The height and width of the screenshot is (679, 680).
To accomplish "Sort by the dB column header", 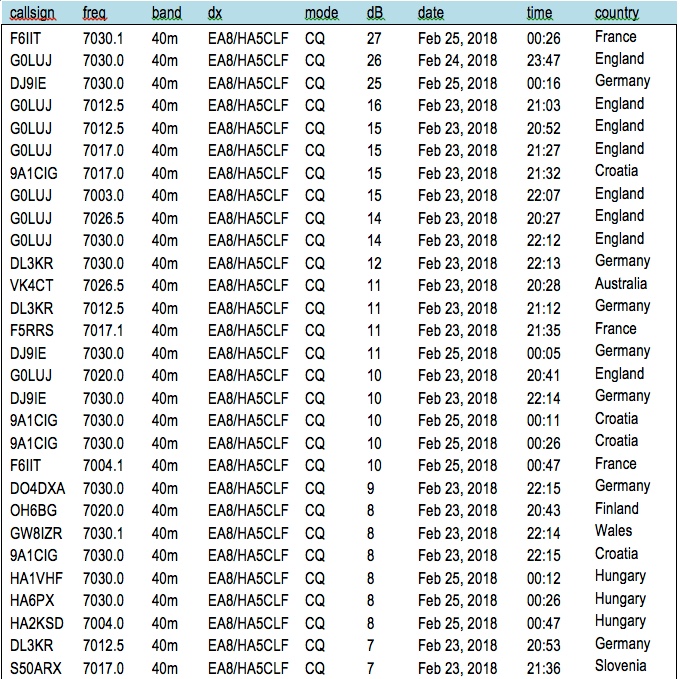I will [374, 13].
